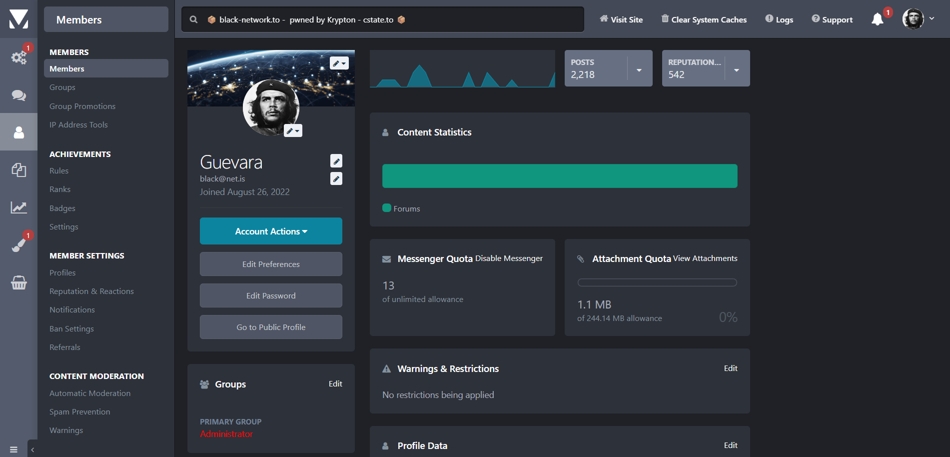
Task: Click the green Forums content statistics bar
Action: click(x=559, y=176)
